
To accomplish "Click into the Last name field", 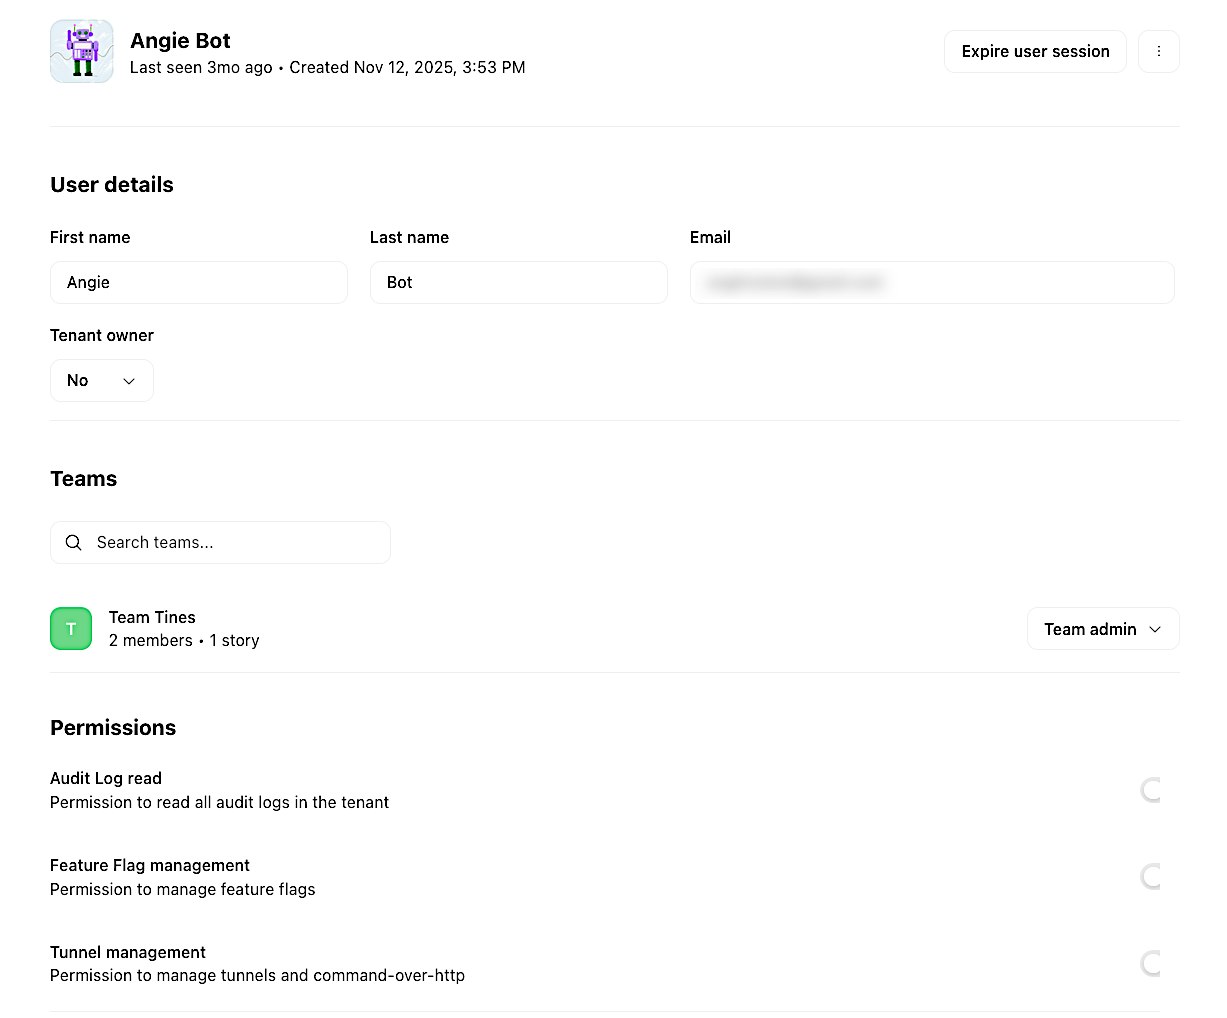I will coord(518,283).
